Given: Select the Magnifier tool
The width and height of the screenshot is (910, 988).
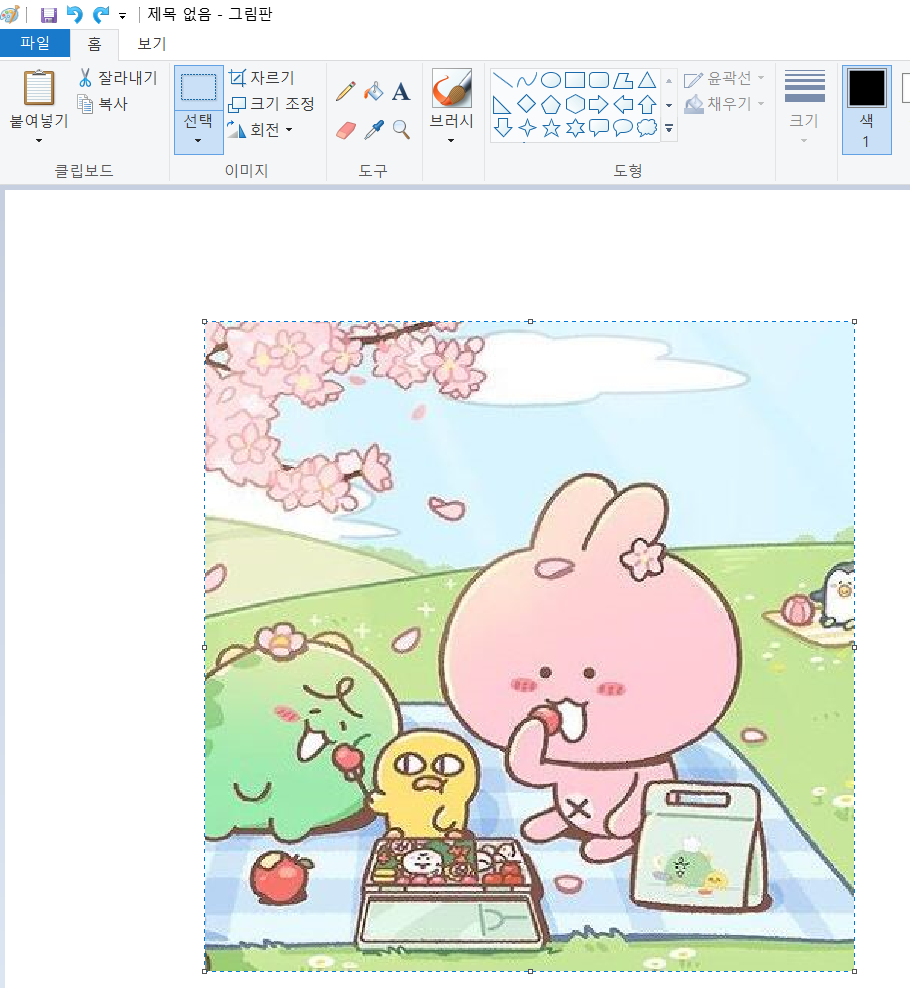Looking at the screenshot, I should pyautogui.click(x=401, y=130).
